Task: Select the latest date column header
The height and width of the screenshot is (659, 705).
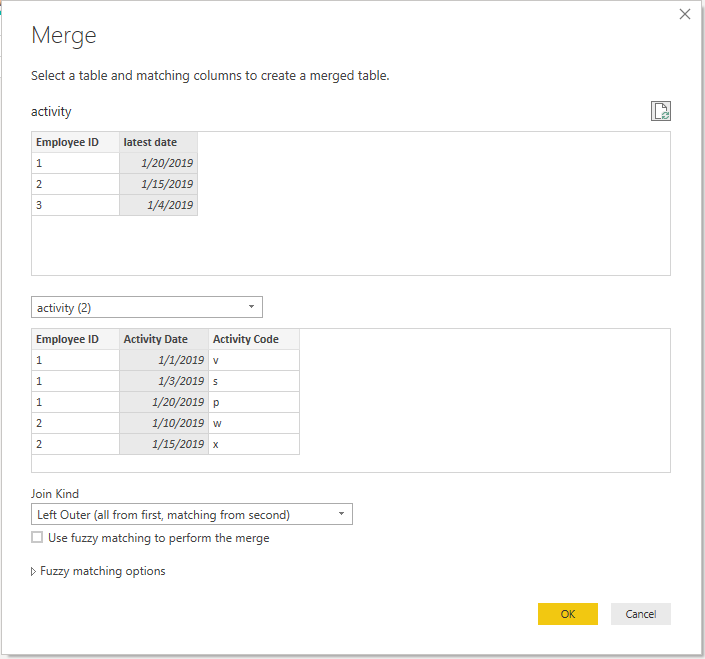Action: point(158,142)
